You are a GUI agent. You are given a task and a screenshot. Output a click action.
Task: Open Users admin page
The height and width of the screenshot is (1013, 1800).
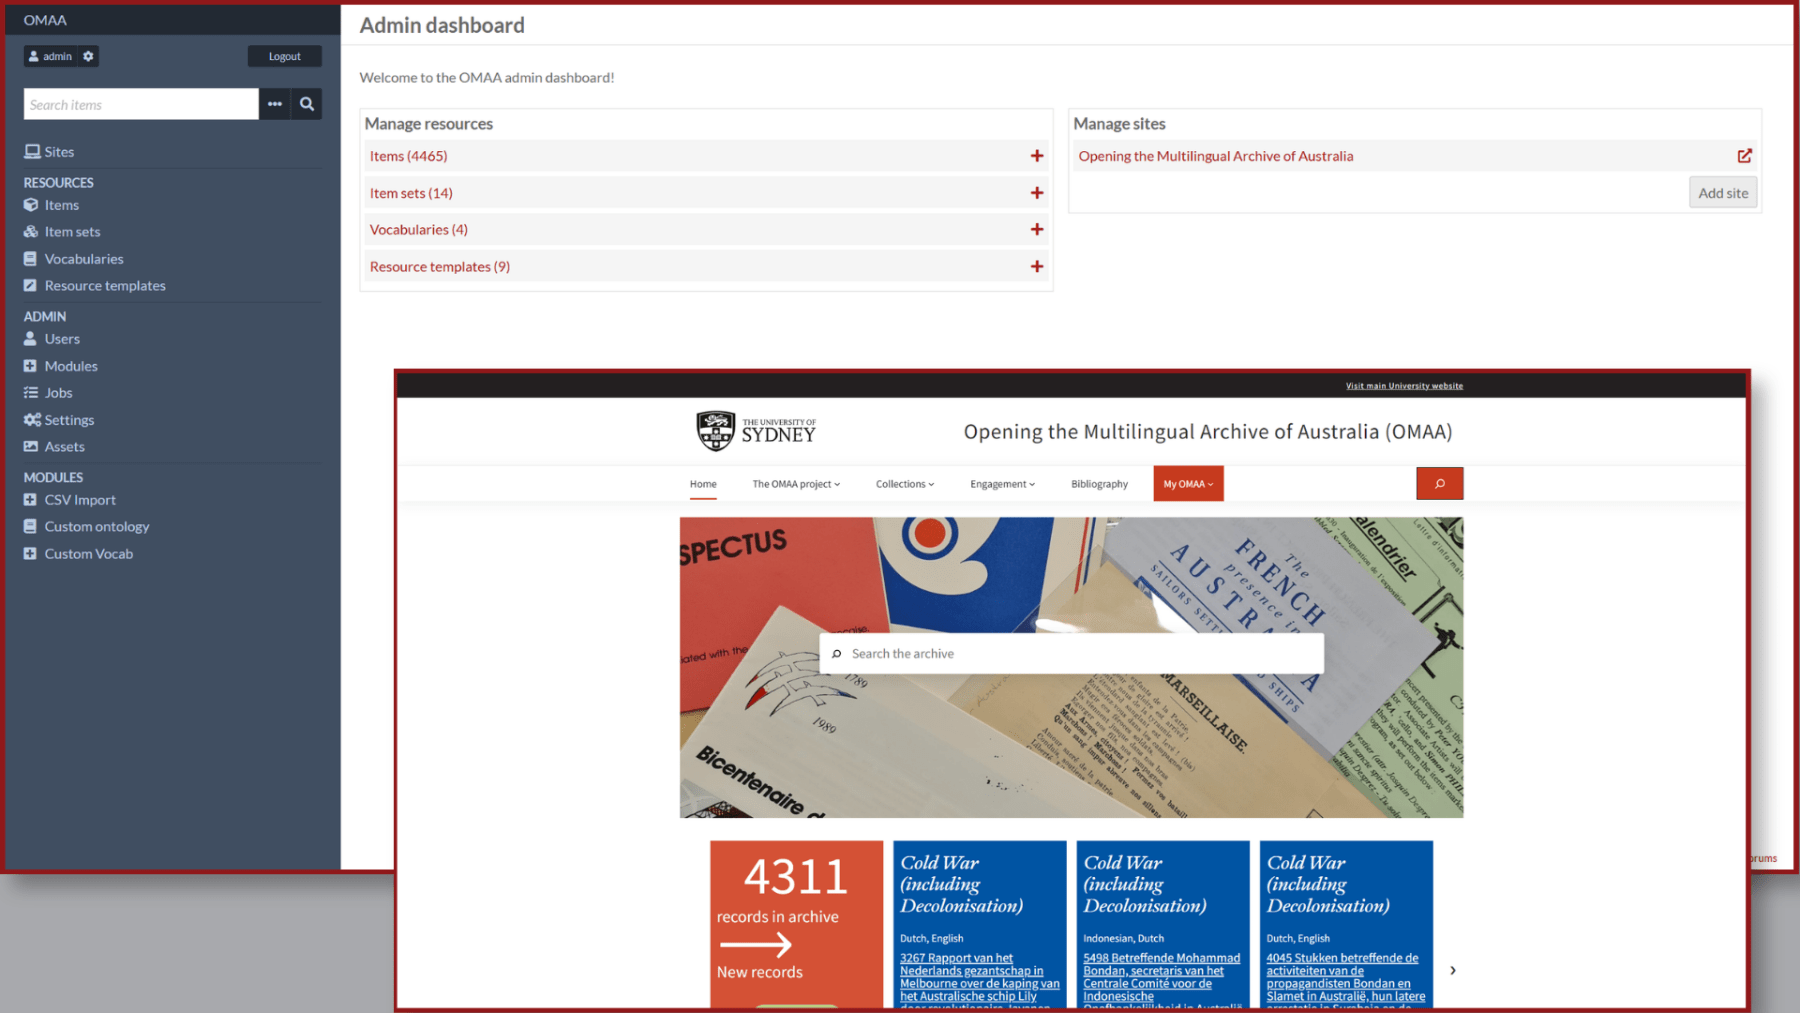click(62, 339)
